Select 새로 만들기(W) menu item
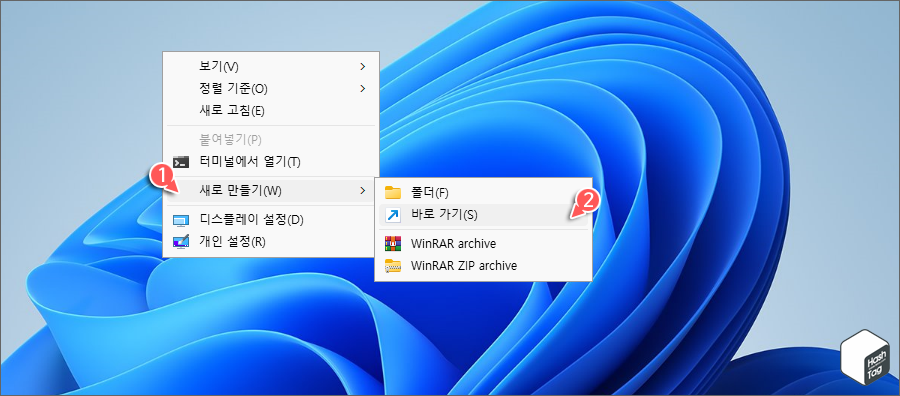The height and width of the screenshot is (396, 900). [x=271, y=191]
